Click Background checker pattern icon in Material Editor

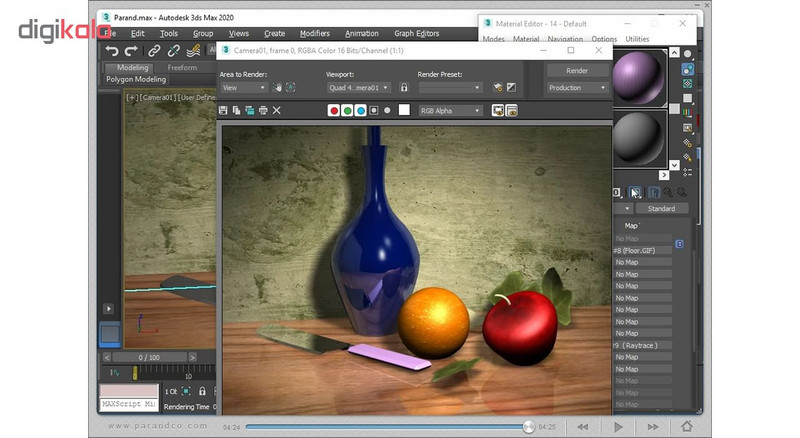[x=688, y=83]
